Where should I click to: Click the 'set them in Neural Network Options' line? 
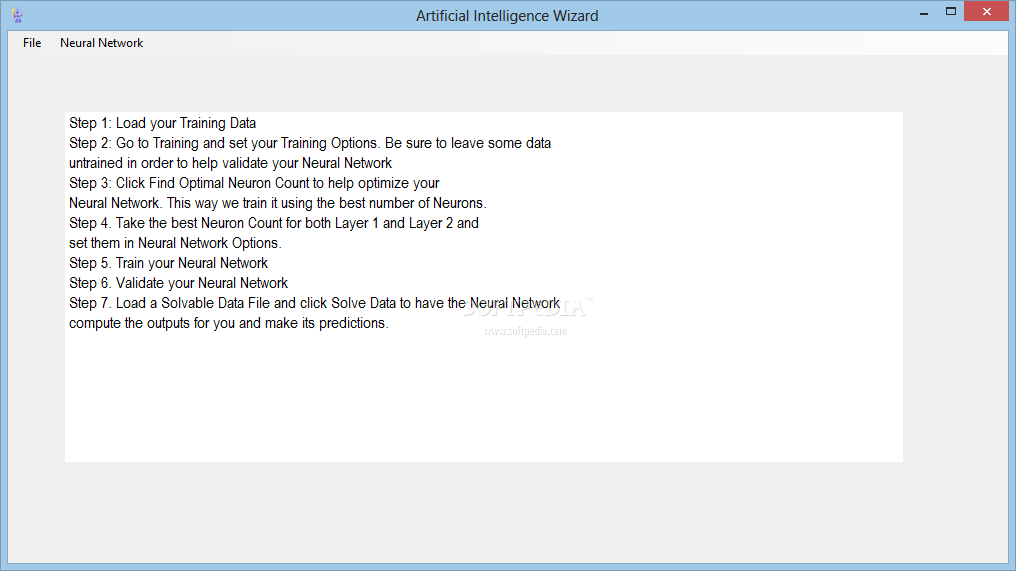coord(175,244)
